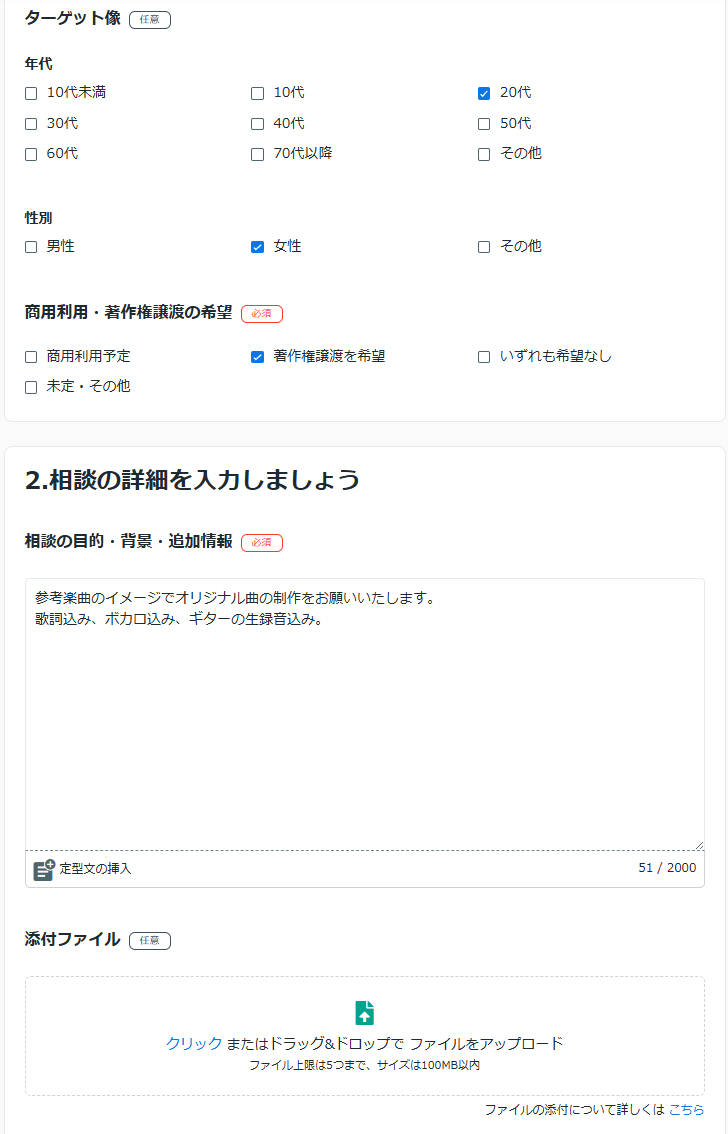The height and width of the screenshot is (1134, 728).
Task: Click the 51 / 2000 character counter
Action: pyautogui.click(x=667, y=868)
